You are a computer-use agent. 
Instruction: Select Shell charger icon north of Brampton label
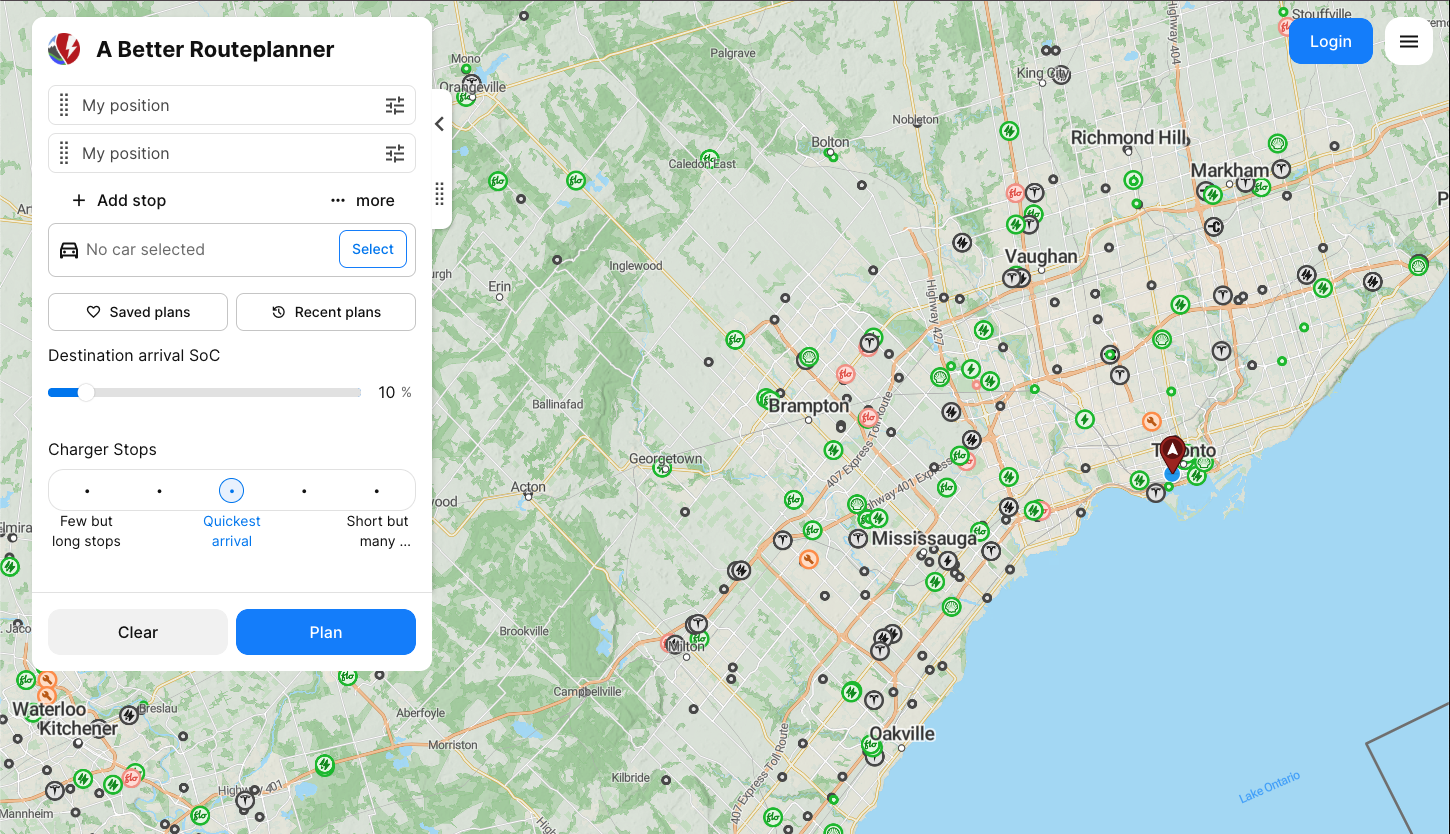coord(809,357)
